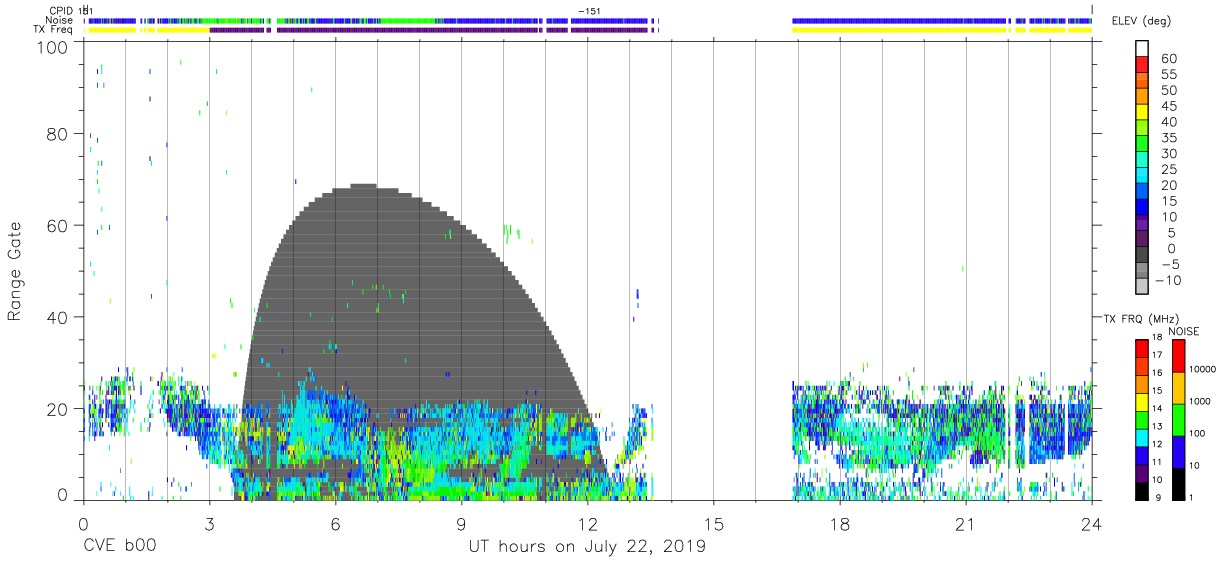
Task: Click the "45" label on elevation colorbar
Action: pyautogui.click(x=1169, y=106)
